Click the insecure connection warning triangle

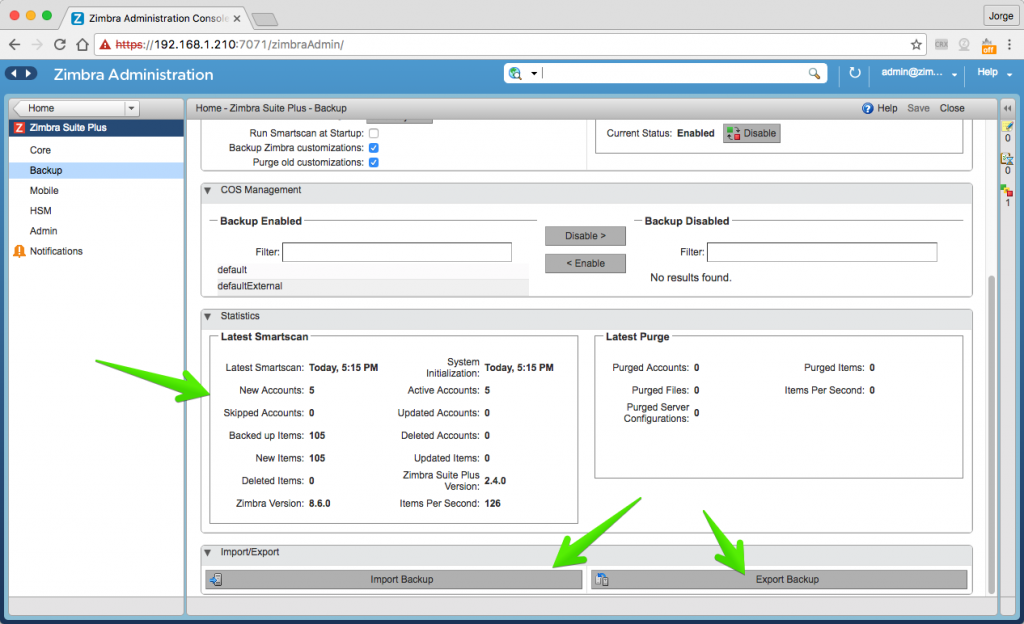pyautogui.click(x=104, y=44)
